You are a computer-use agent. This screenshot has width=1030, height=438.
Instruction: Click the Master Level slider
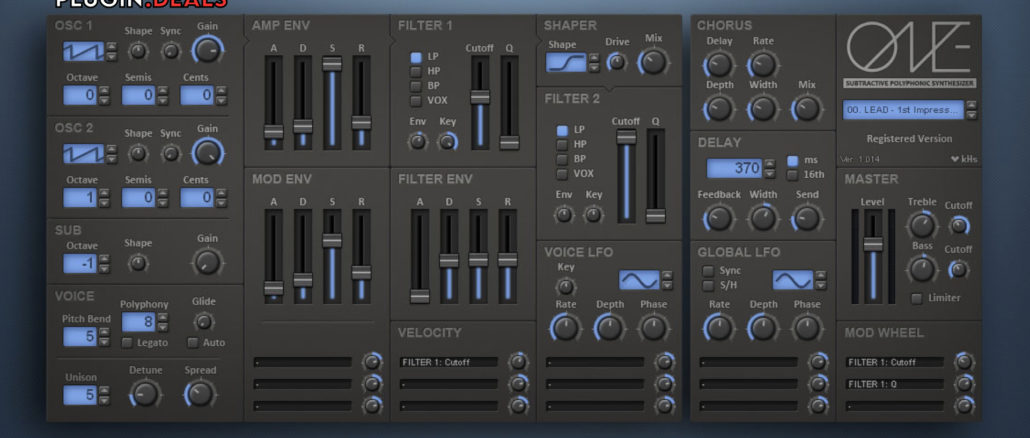(873, 256)
